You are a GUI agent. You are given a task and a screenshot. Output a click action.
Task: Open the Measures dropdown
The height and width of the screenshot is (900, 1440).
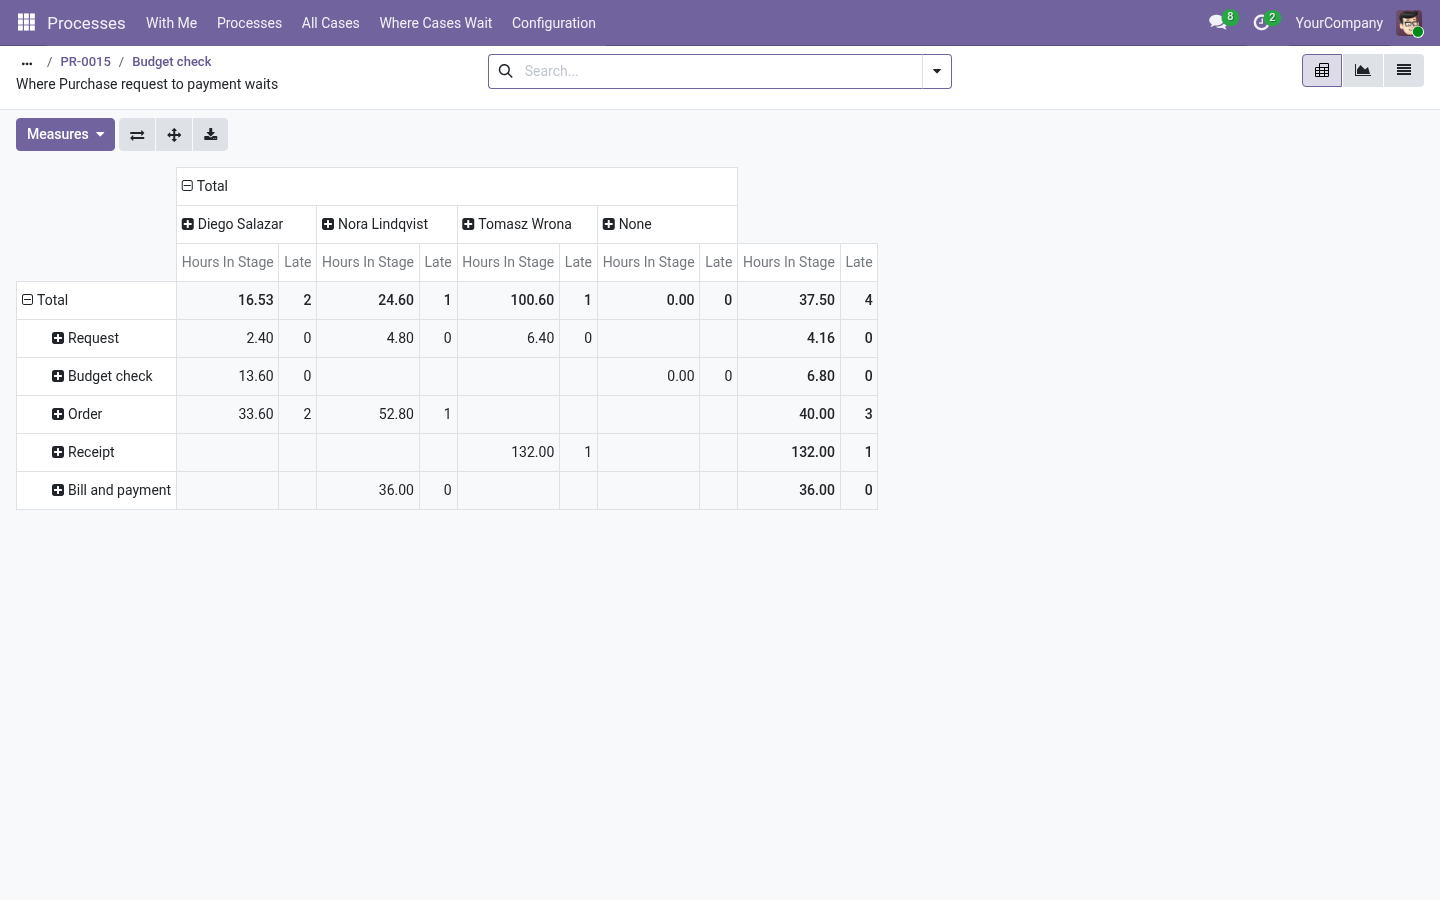[65, 135]
